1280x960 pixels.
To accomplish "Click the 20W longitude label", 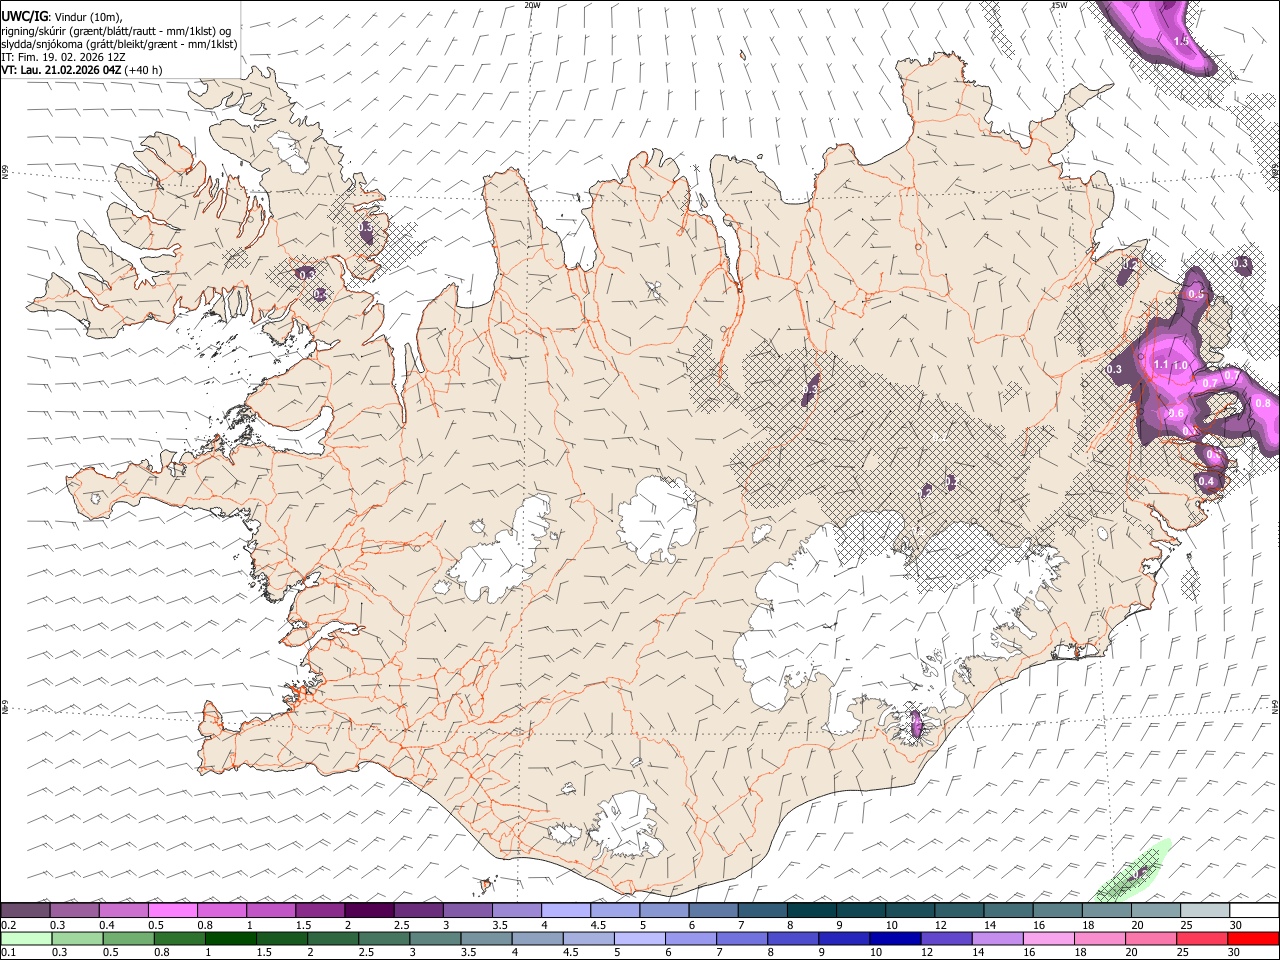I will [x=532, y=5].
